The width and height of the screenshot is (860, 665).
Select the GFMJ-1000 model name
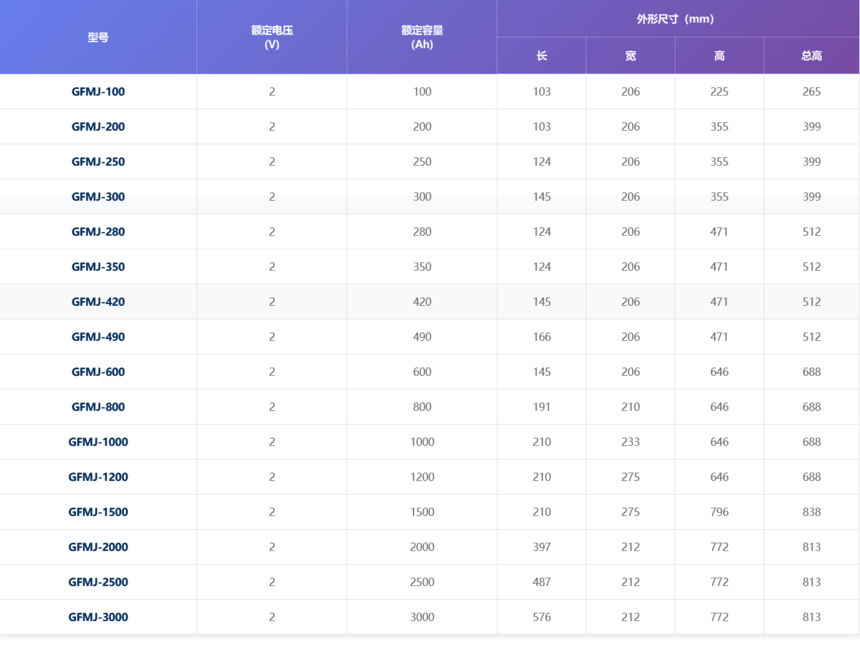tap(98, 442)
